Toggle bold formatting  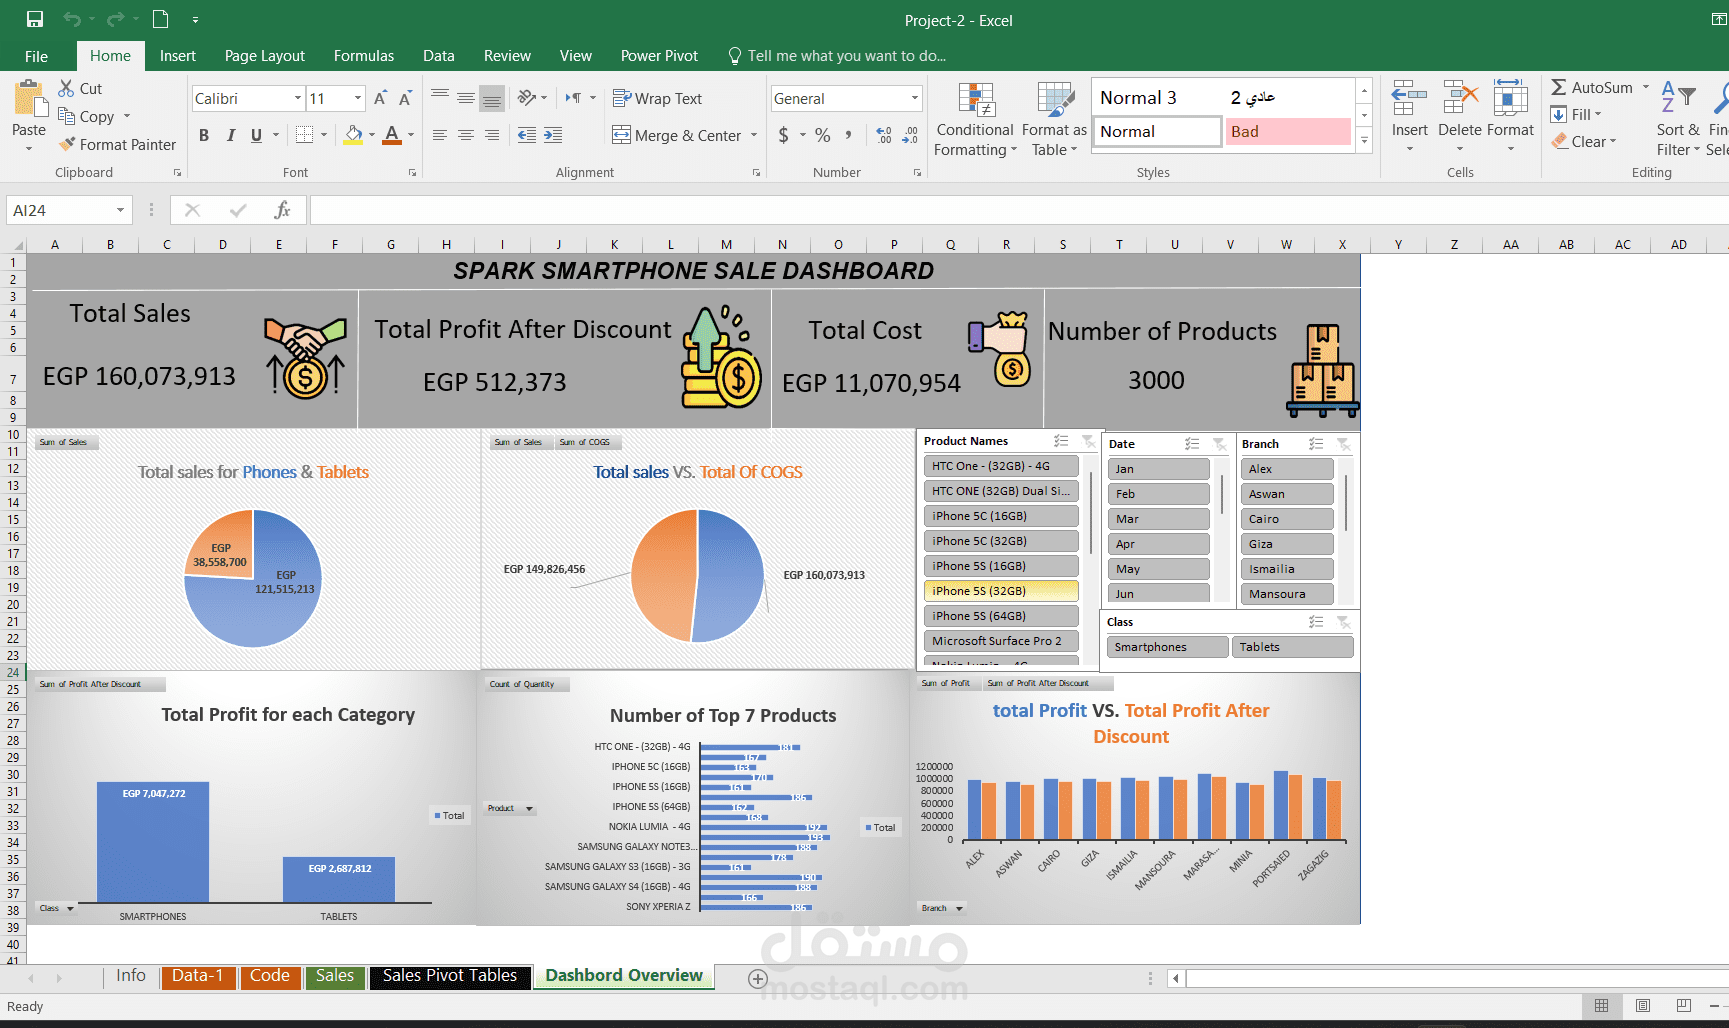tap(204, 135)
